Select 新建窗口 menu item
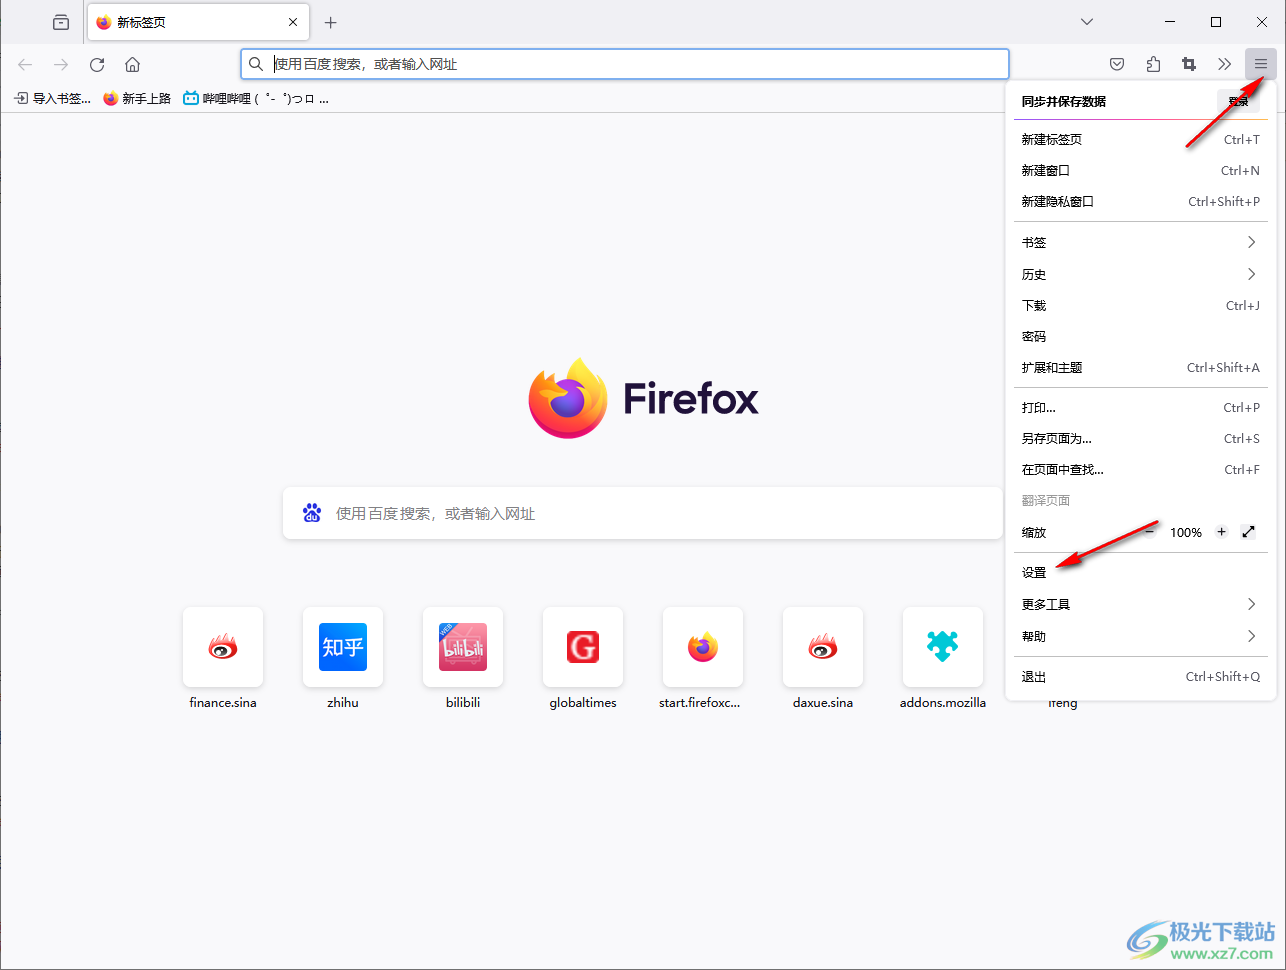1286x970 pixels. click(1140, 170)
